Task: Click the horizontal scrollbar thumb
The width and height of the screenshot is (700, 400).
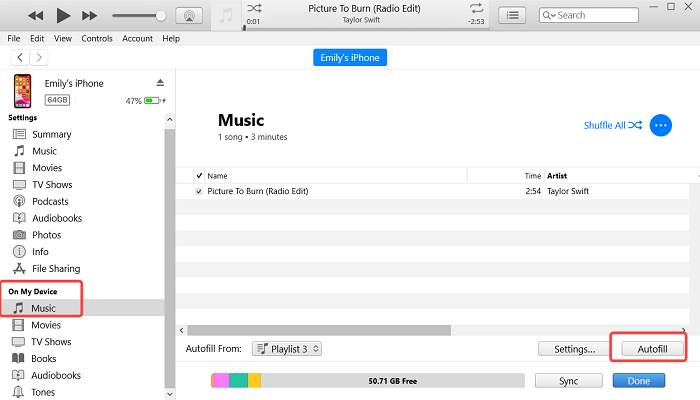Action: (319, 330)
